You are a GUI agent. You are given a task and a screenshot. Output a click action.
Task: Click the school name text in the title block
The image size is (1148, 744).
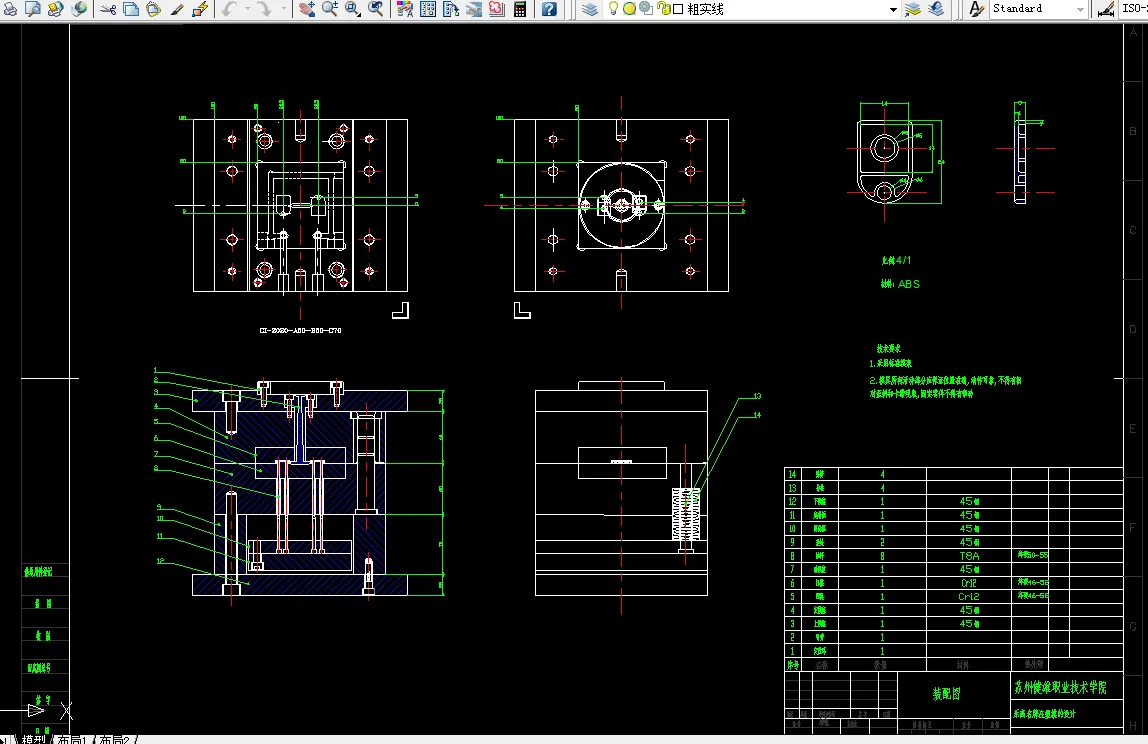1060,687
